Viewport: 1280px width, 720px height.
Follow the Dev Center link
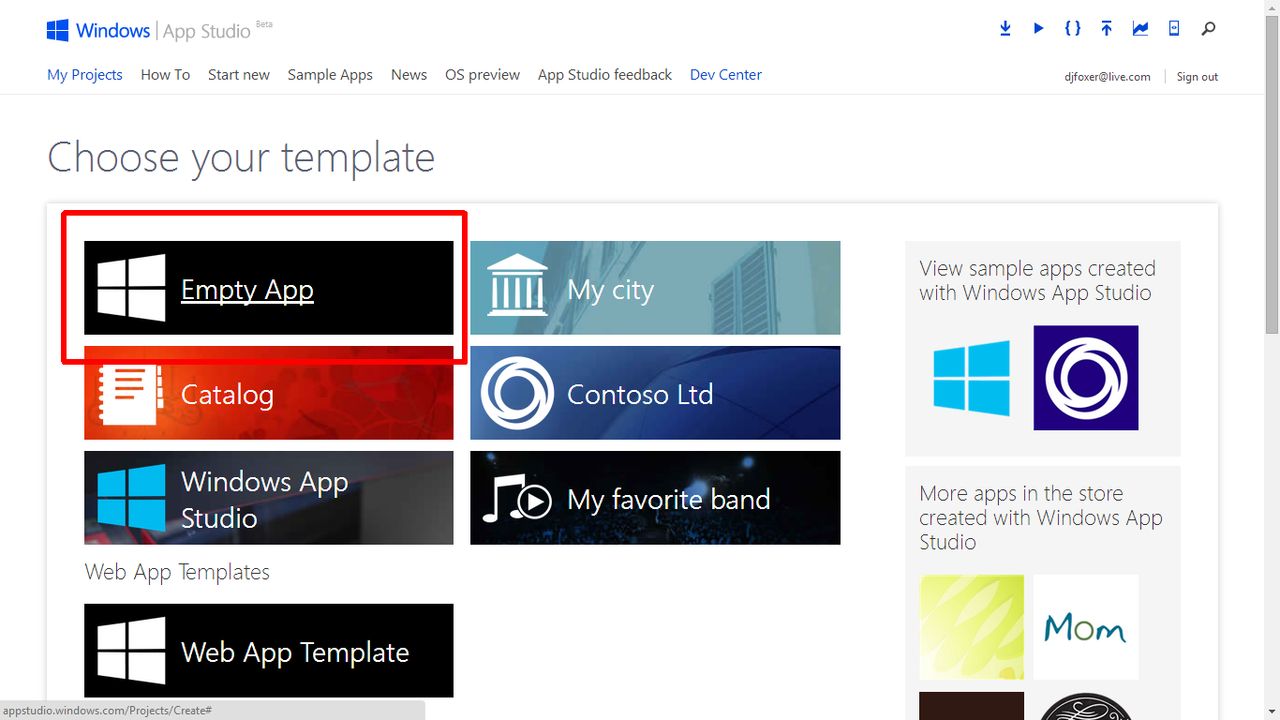coord(726,75)
